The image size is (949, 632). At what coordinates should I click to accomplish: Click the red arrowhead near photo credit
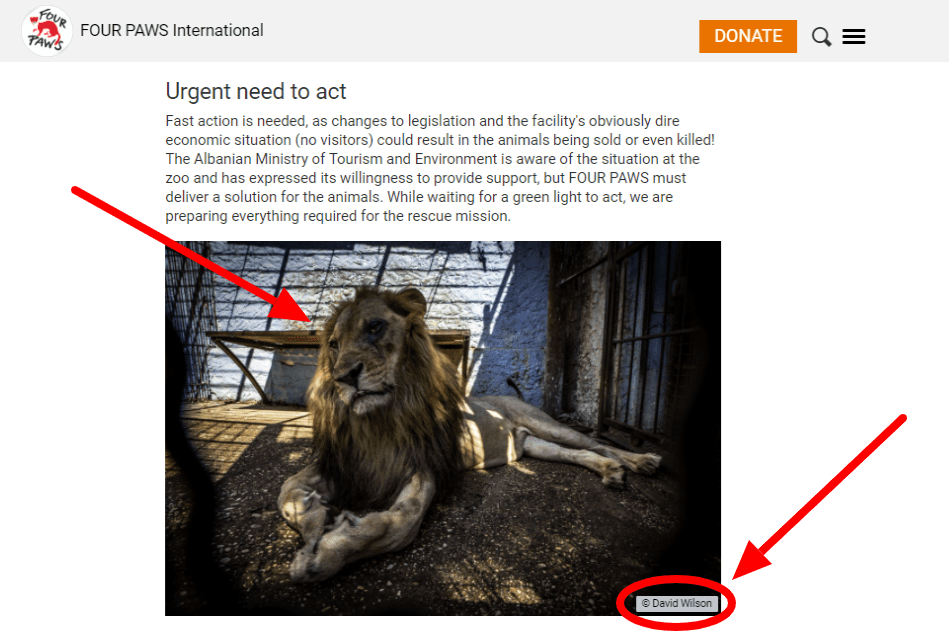746,565
